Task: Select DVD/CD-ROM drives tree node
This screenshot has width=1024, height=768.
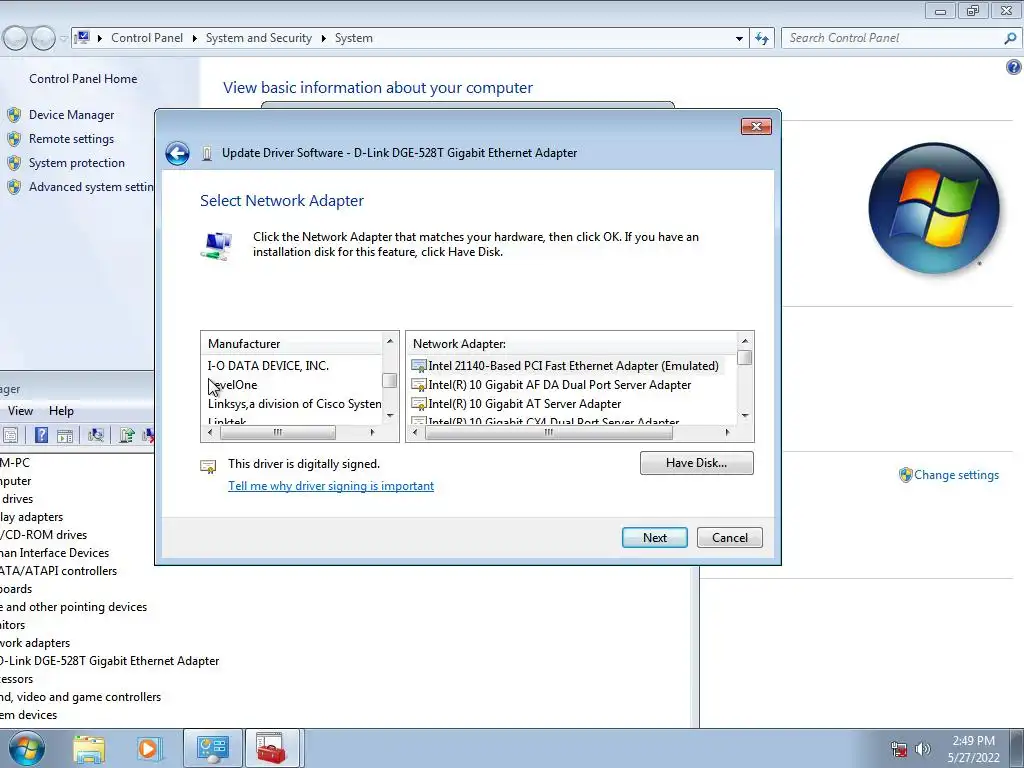Action: click(43, 535)
